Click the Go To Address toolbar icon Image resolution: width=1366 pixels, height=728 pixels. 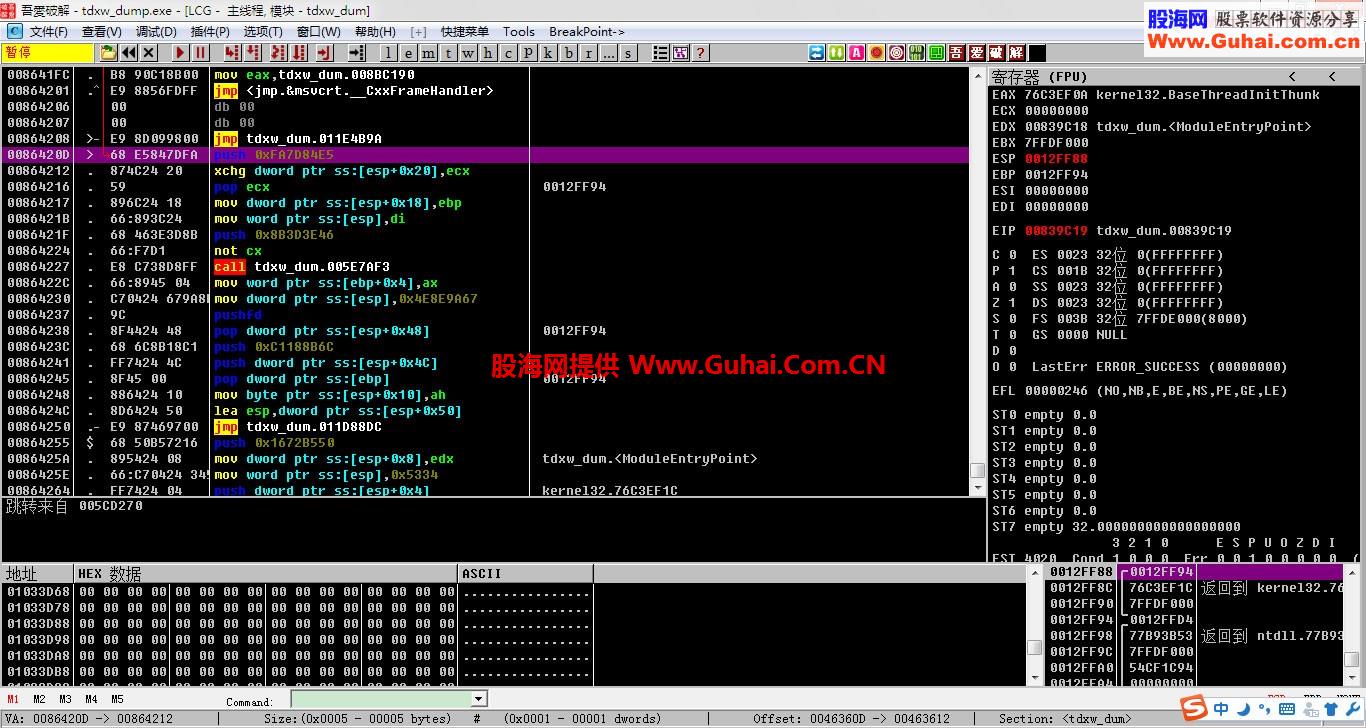pyautogui.click(x=357, y=53)
